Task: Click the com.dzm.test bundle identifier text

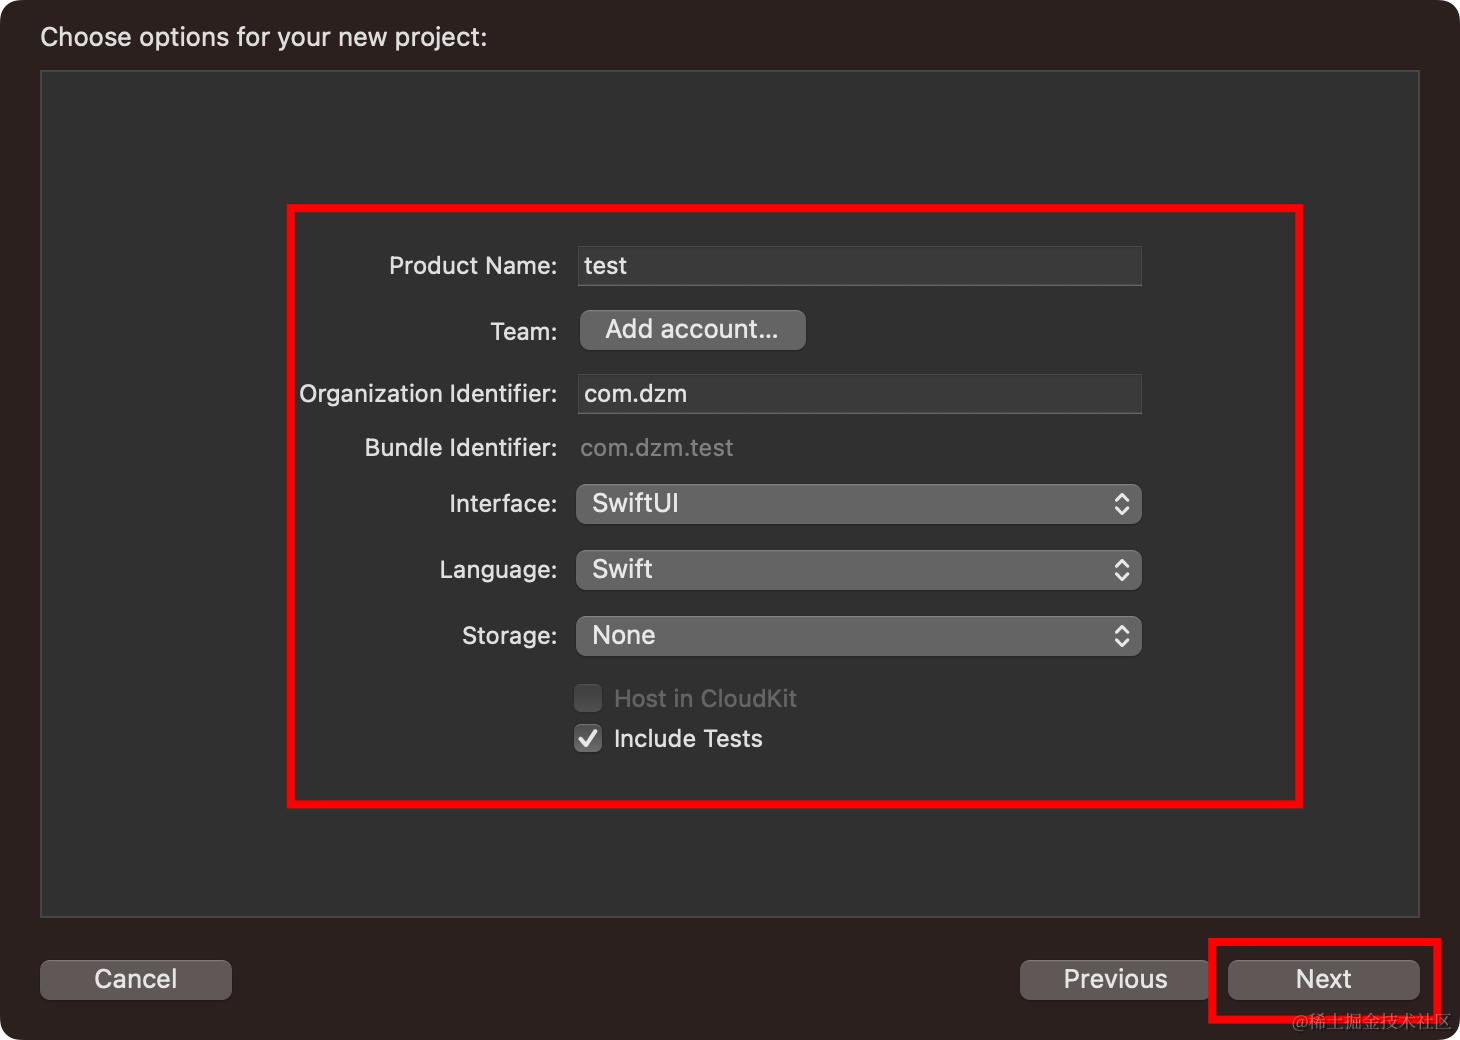Action: (657, 448)
